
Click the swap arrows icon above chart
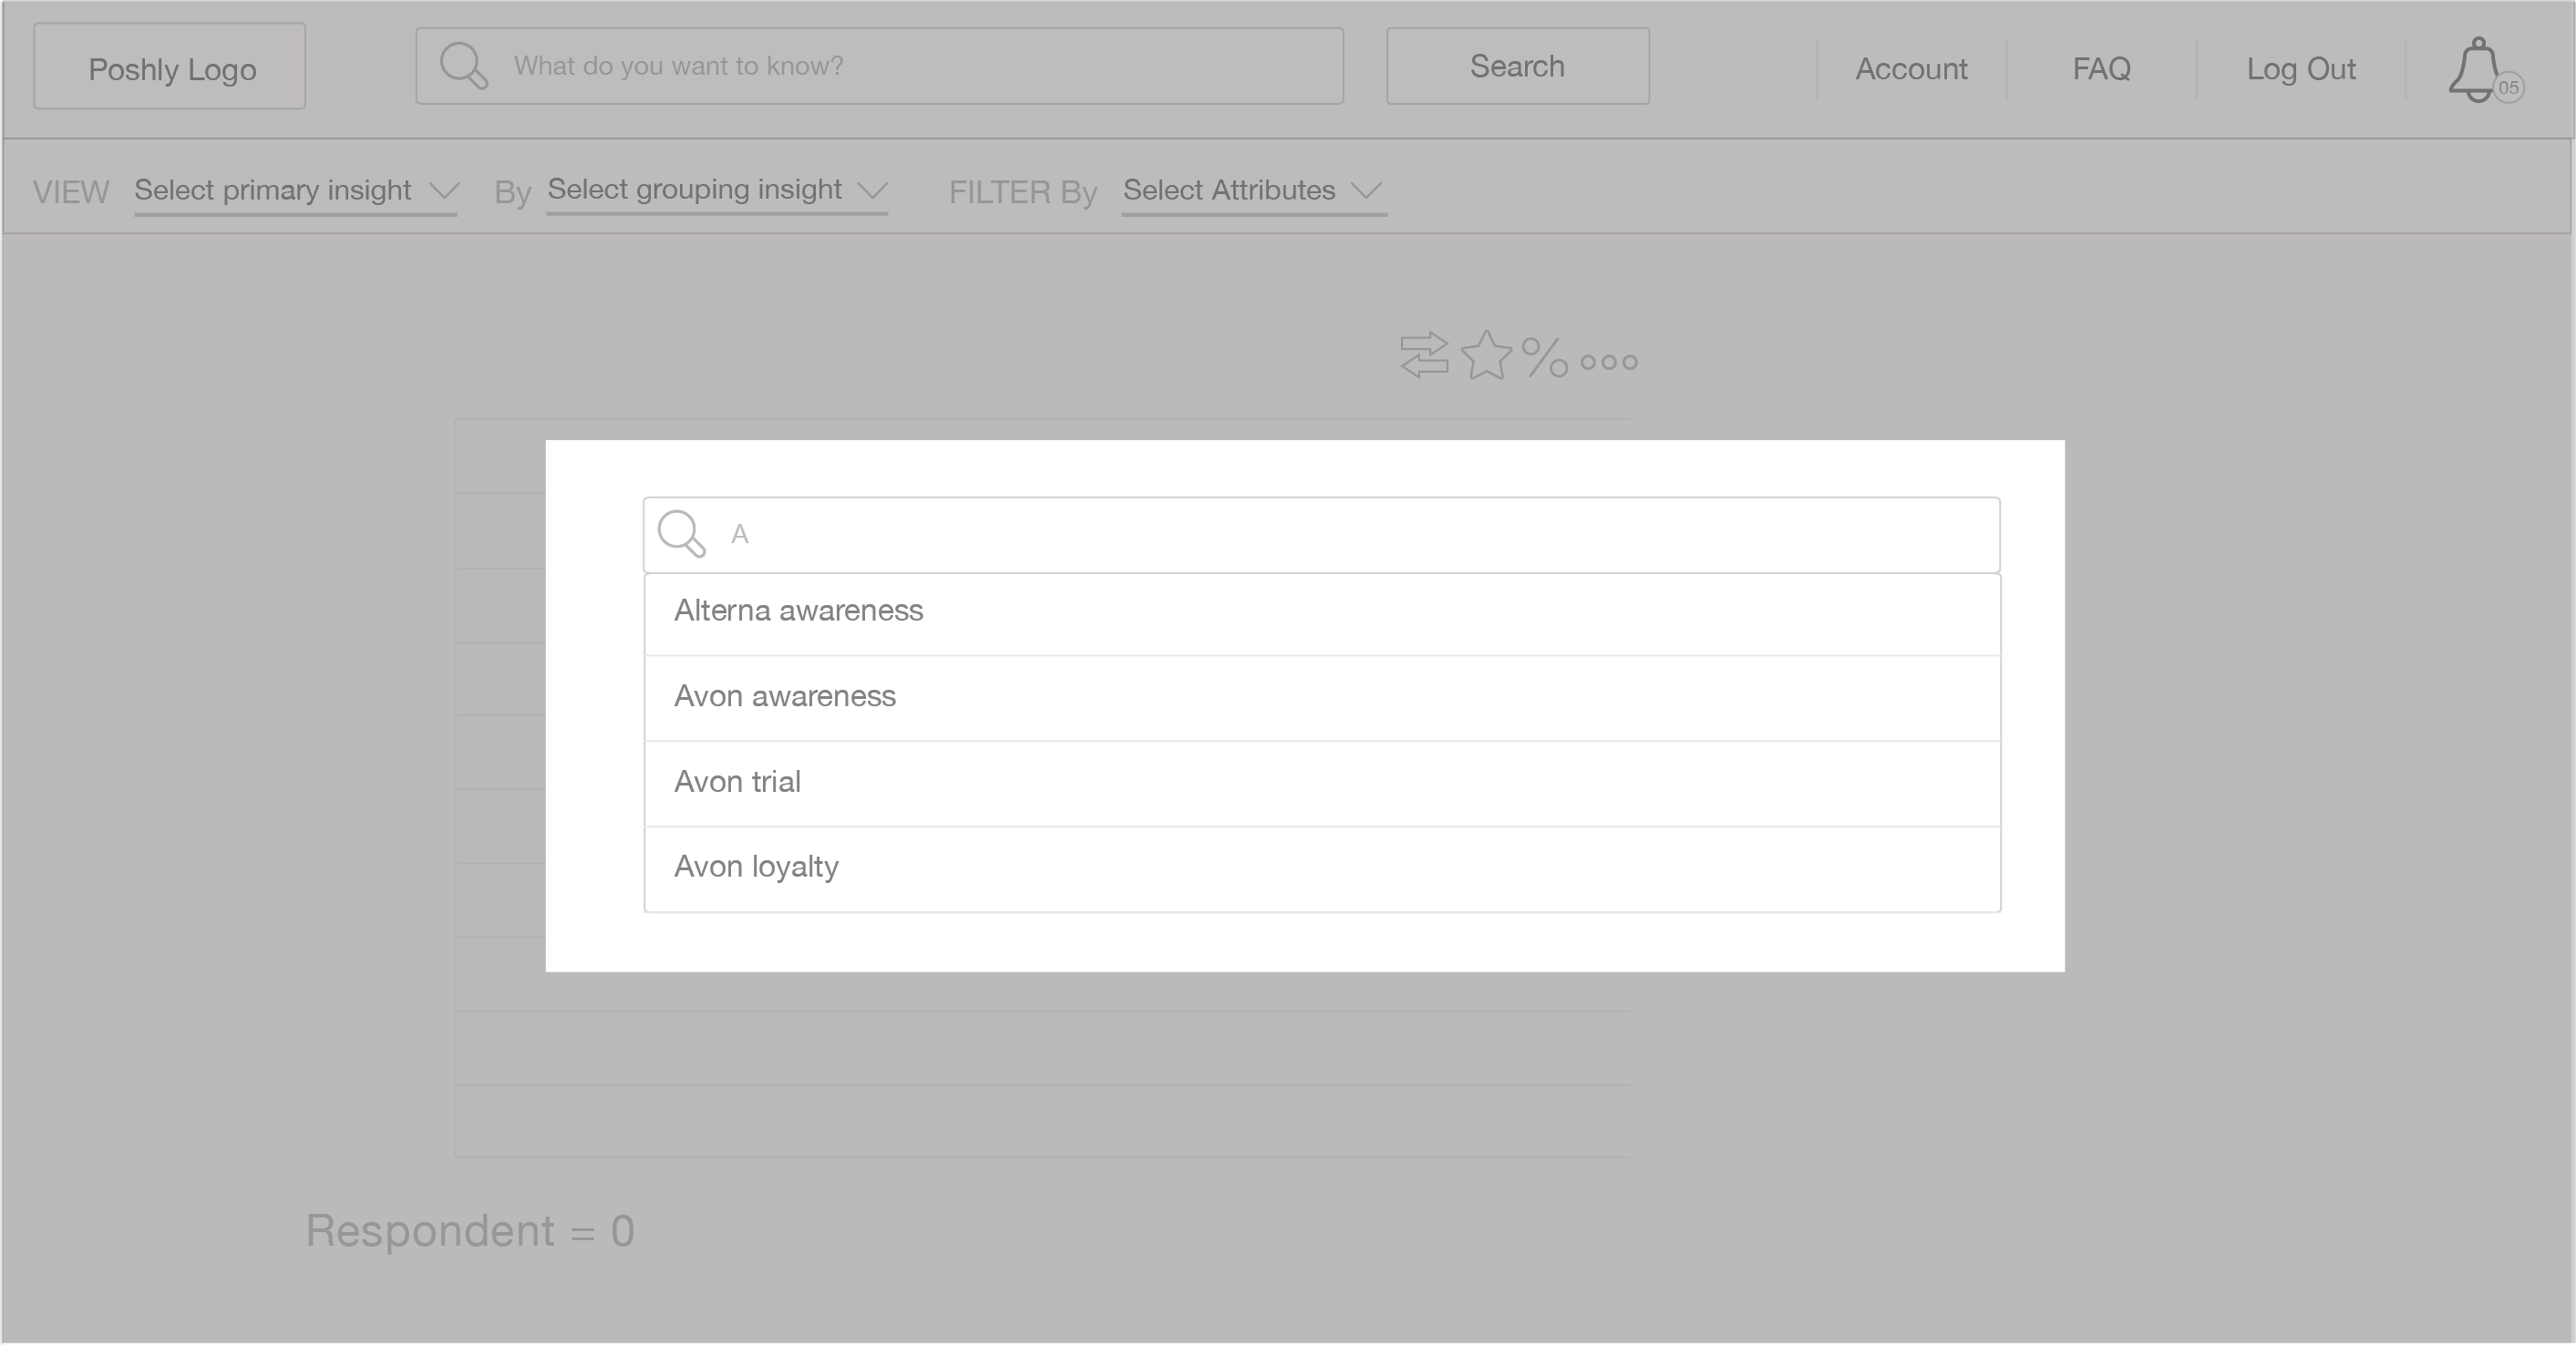[x=1424, y=355]
